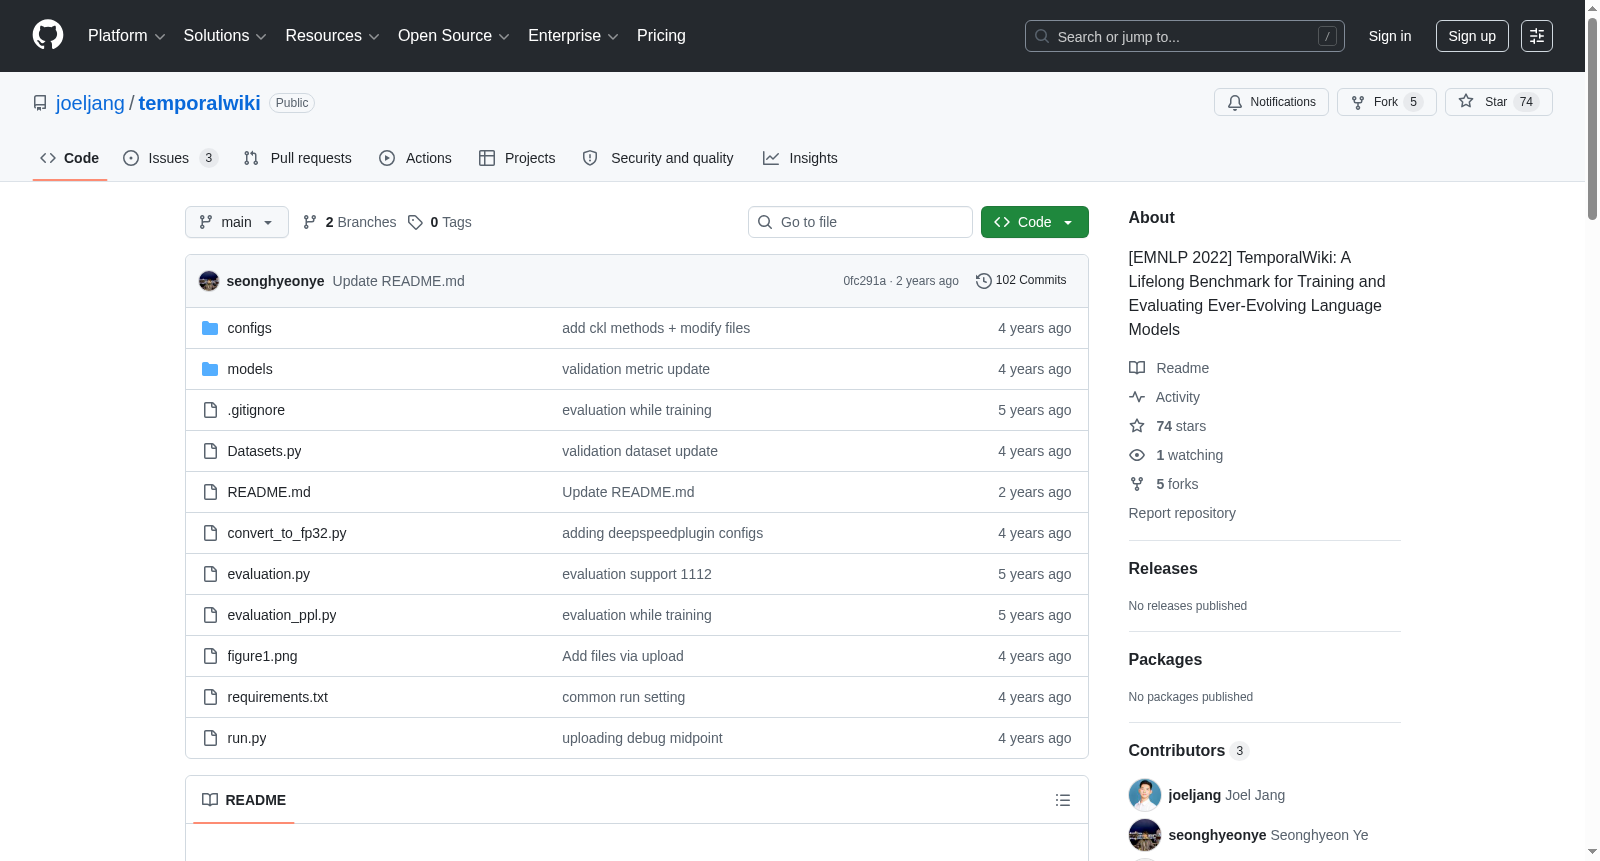Click the .gitignore file icon

pos(210,410)
